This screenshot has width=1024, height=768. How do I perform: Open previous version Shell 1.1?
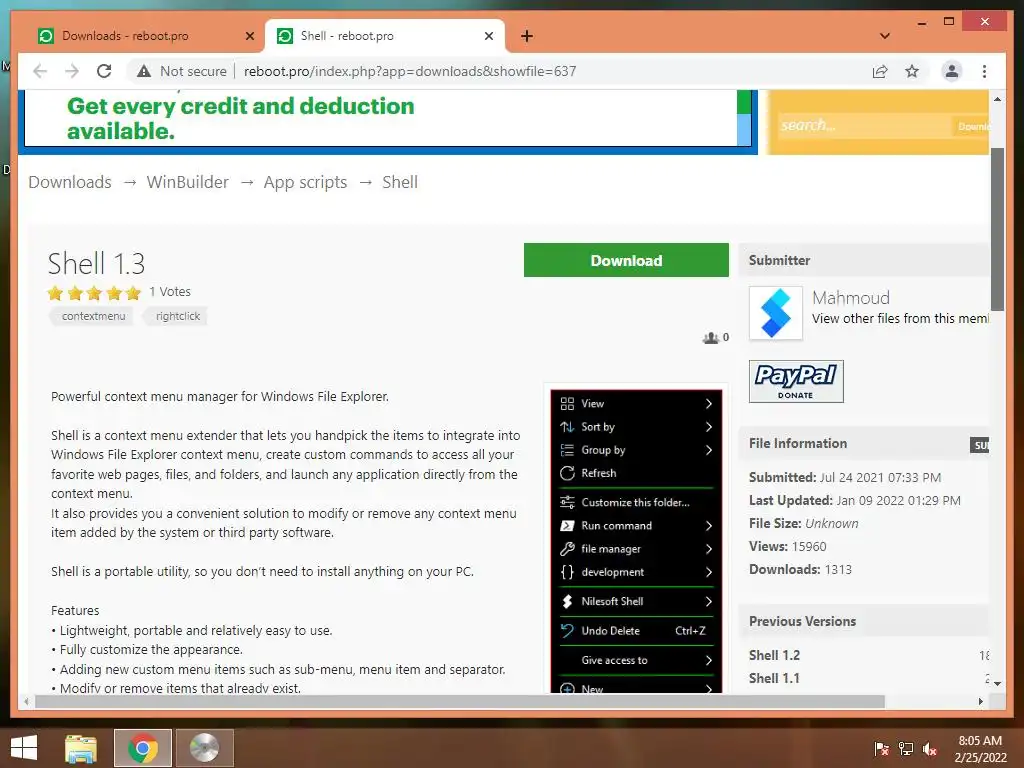tap(774, 679)
